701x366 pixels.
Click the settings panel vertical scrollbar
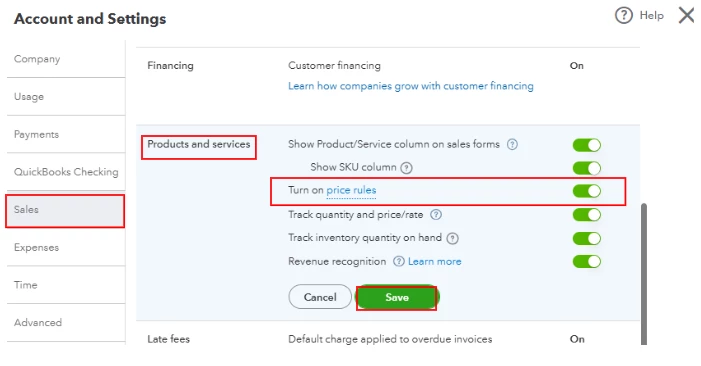tap(644, 273)
